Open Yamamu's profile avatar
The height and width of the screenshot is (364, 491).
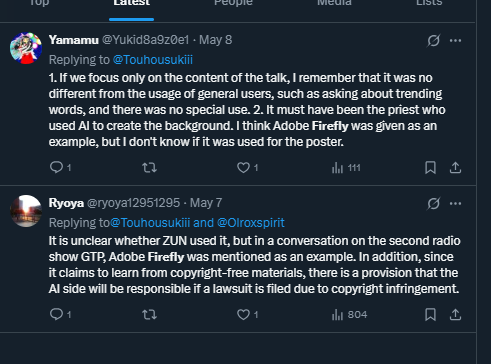click(26, 48)
